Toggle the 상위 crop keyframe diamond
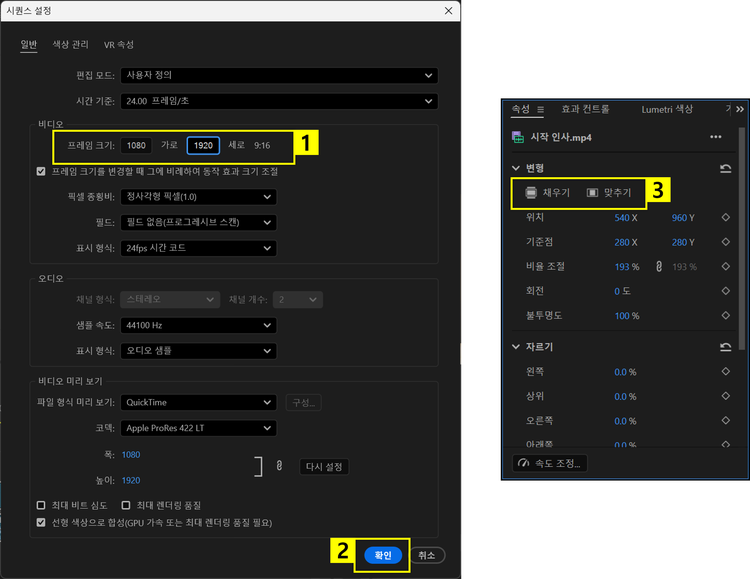 tap(726, 396)
